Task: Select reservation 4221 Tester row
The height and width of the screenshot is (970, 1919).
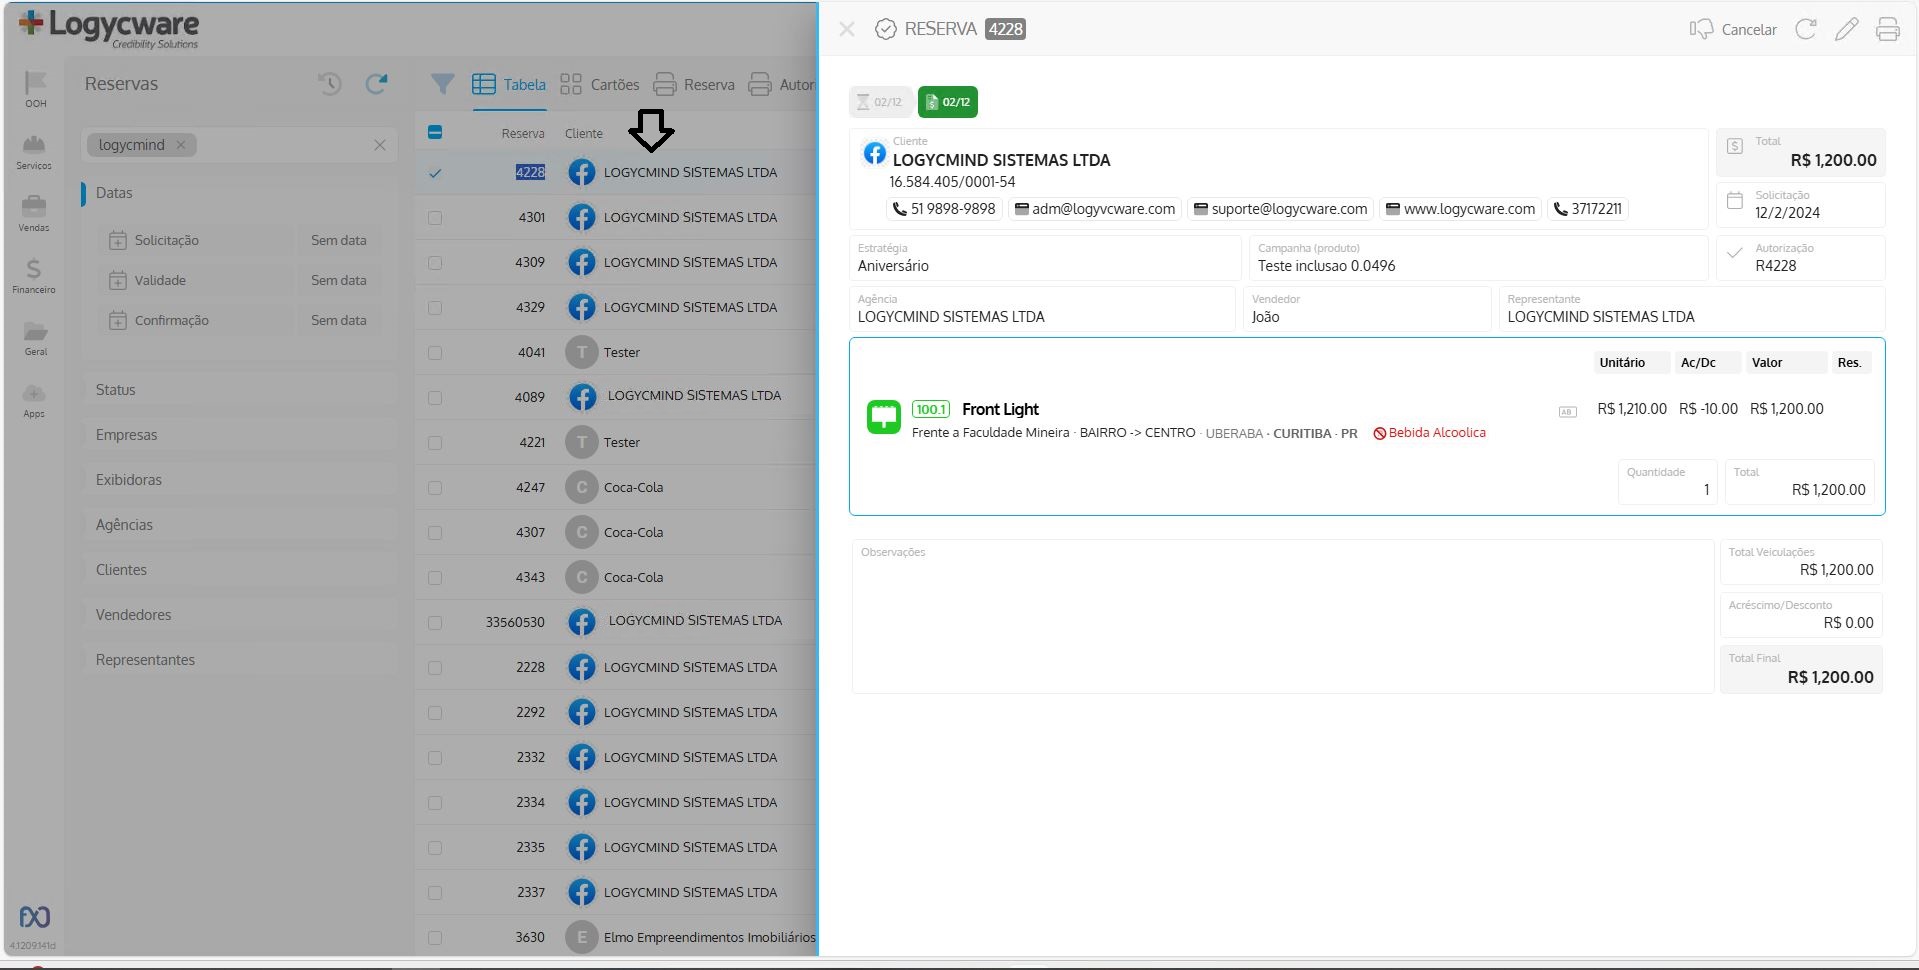Action: [616, 442]
